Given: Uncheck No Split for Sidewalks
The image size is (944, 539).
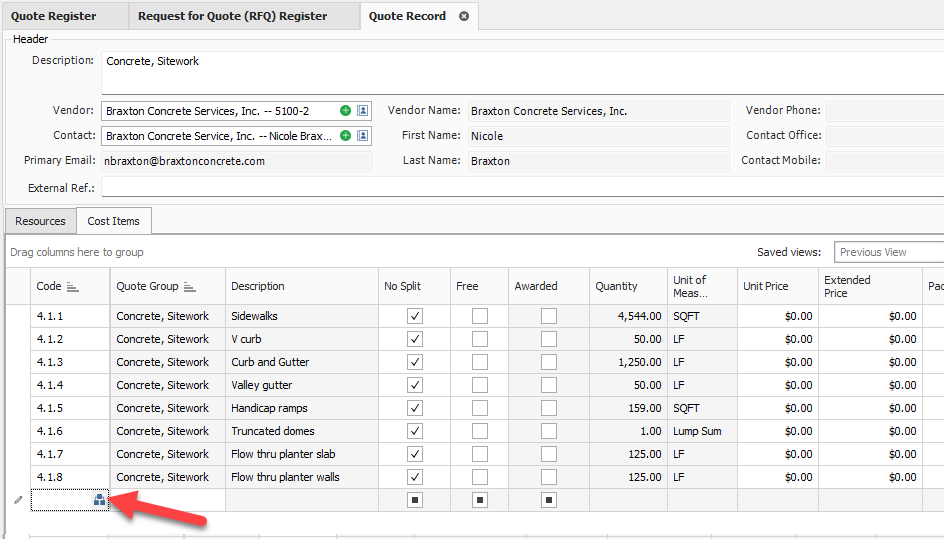Looking at the screenshot, I should click(415, 316).
